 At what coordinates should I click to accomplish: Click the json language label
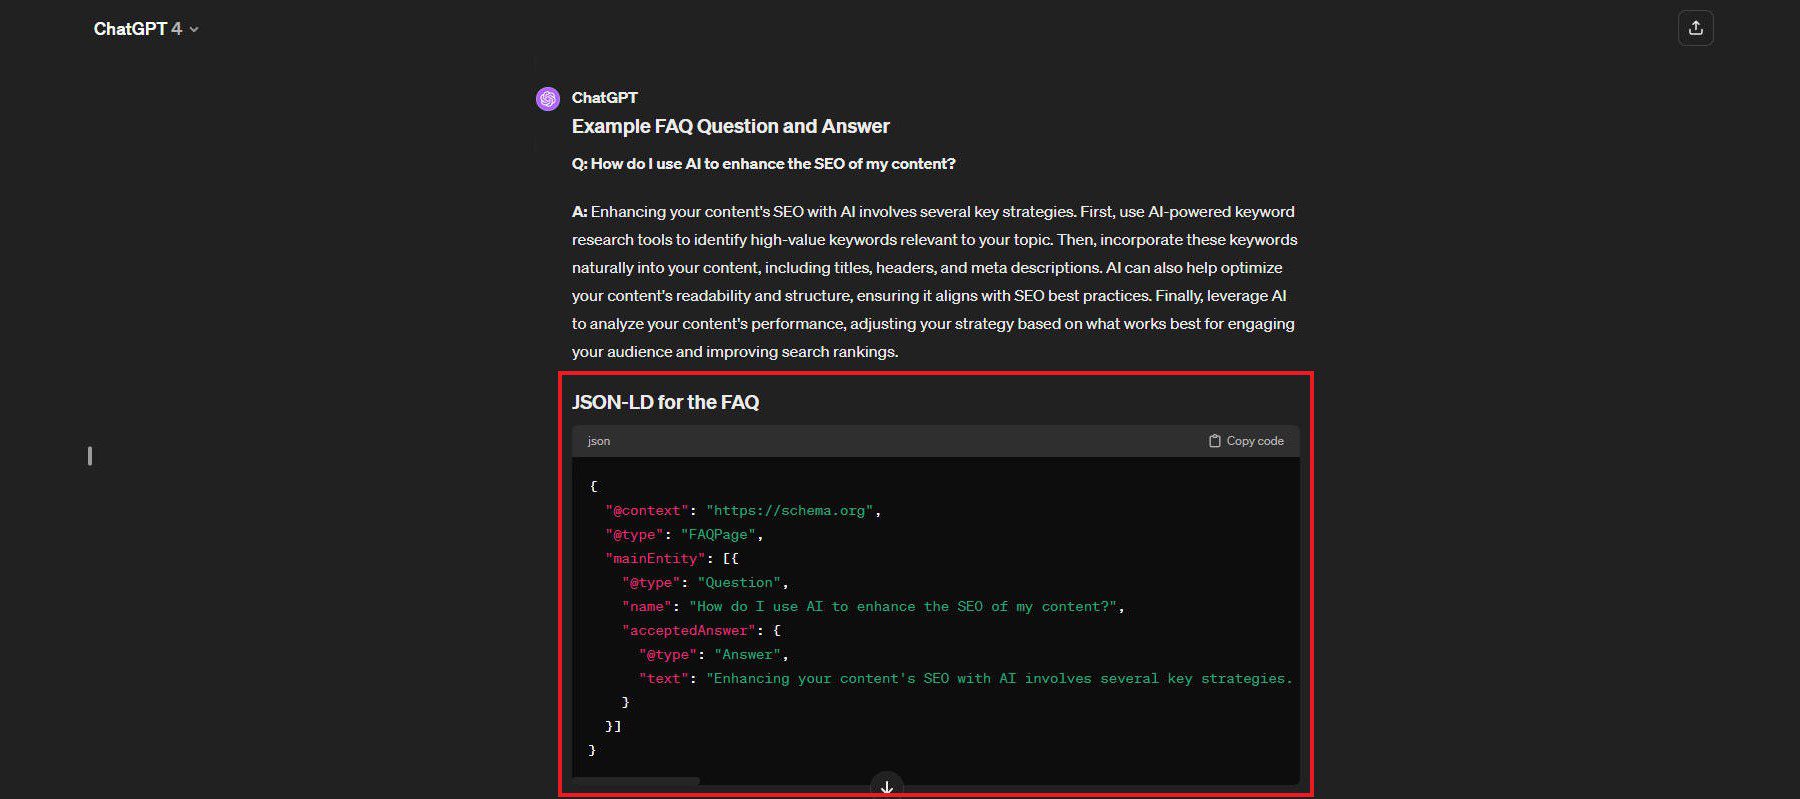coord(599,441)
